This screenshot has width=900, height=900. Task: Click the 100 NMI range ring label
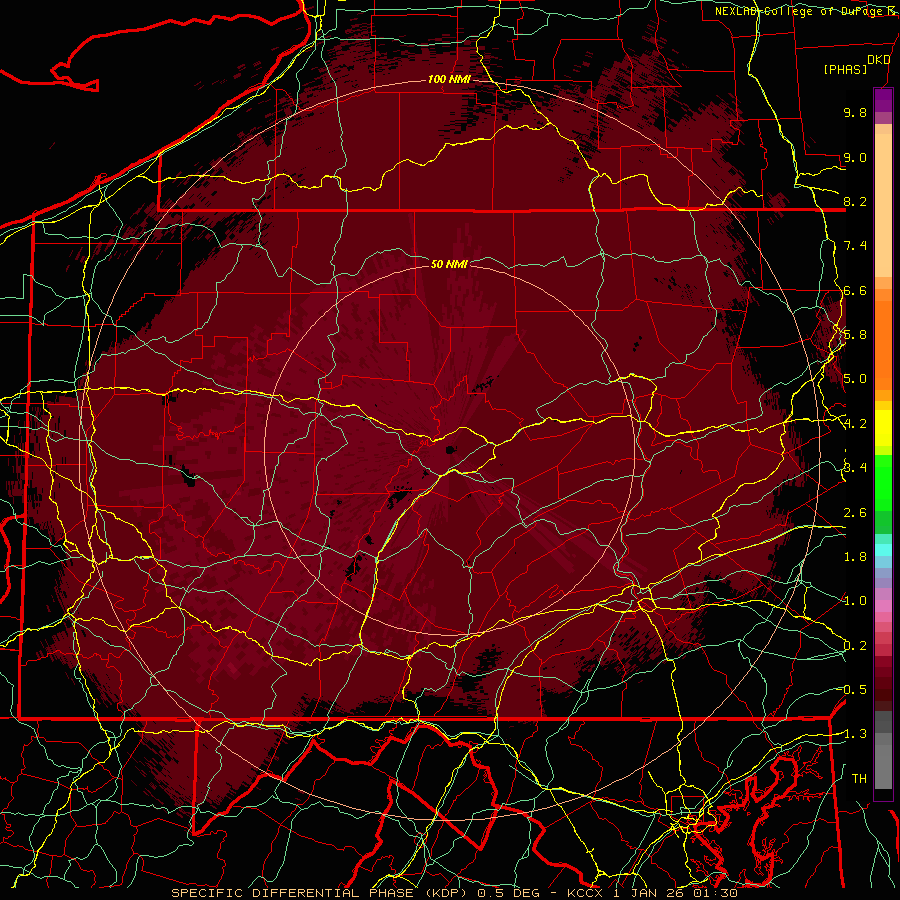[449, 79]
